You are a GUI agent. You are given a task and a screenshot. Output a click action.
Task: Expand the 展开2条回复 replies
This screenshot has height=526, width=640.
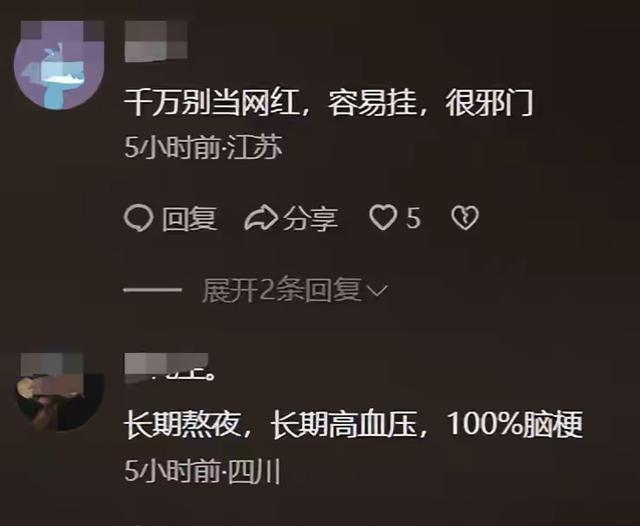pos(282,291)
